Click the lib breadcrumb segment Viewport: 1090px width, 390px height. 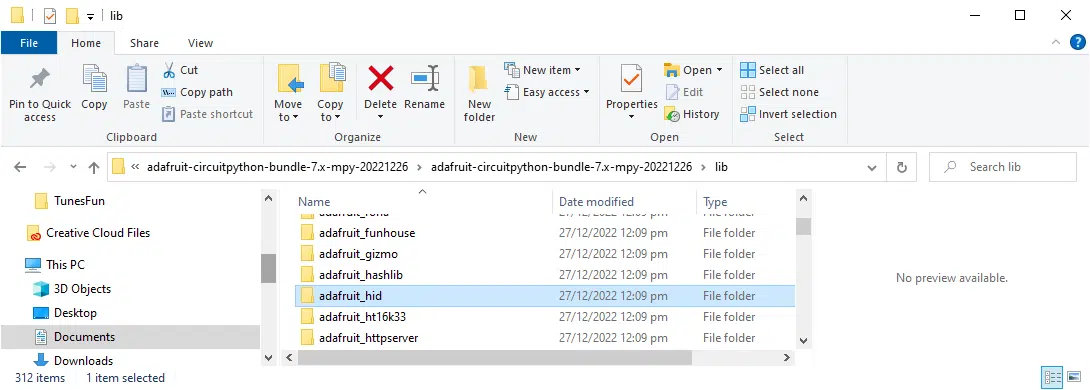pyautogui.click(x=722, y=167)
